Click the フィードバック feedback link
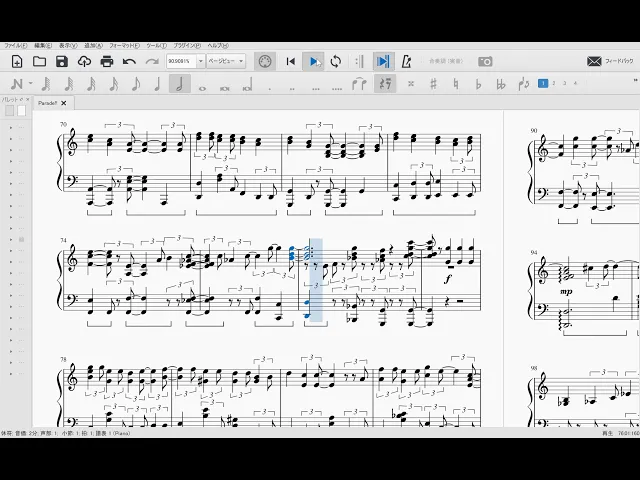This screenshot has height=480, width=640. (x=619, y=61)
